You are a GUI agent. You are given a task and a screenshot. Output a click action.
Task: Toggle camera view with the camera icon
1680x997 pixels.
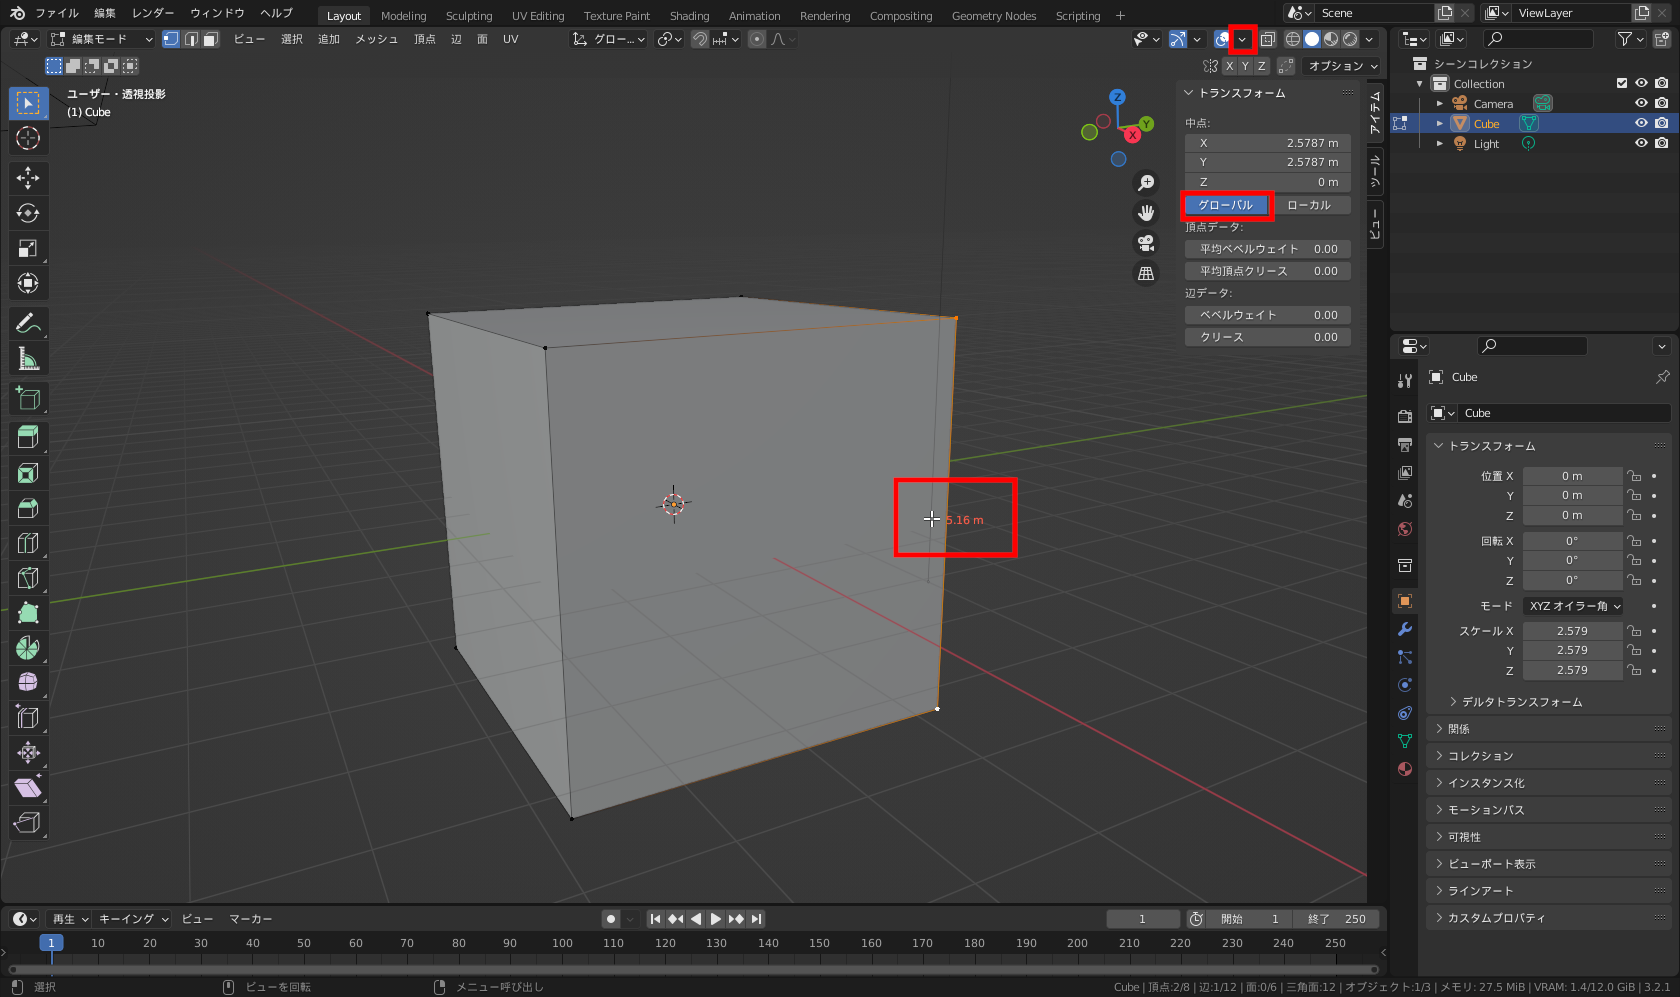pos(1146,243)
